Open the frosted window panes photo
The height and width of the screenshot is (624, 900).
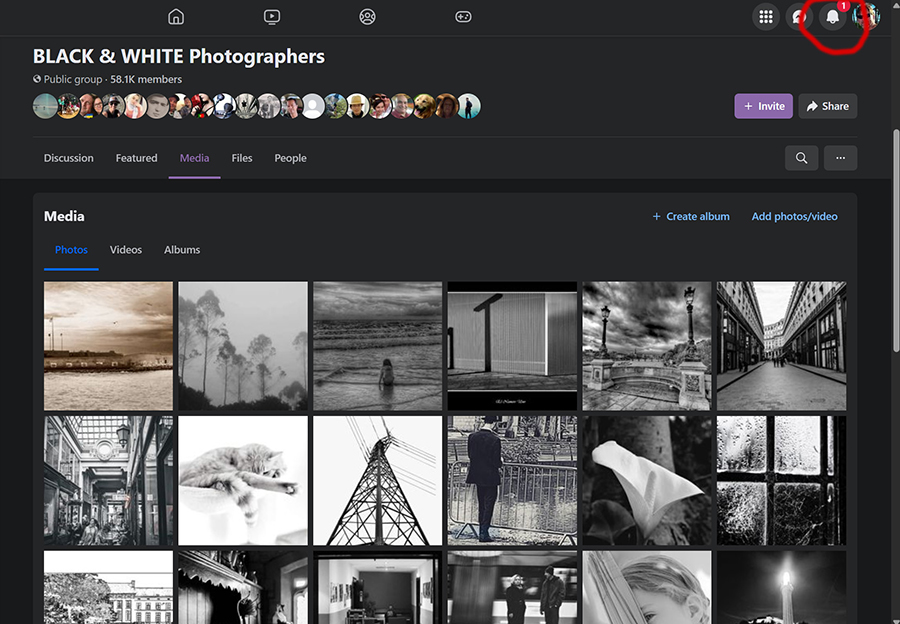781,480
